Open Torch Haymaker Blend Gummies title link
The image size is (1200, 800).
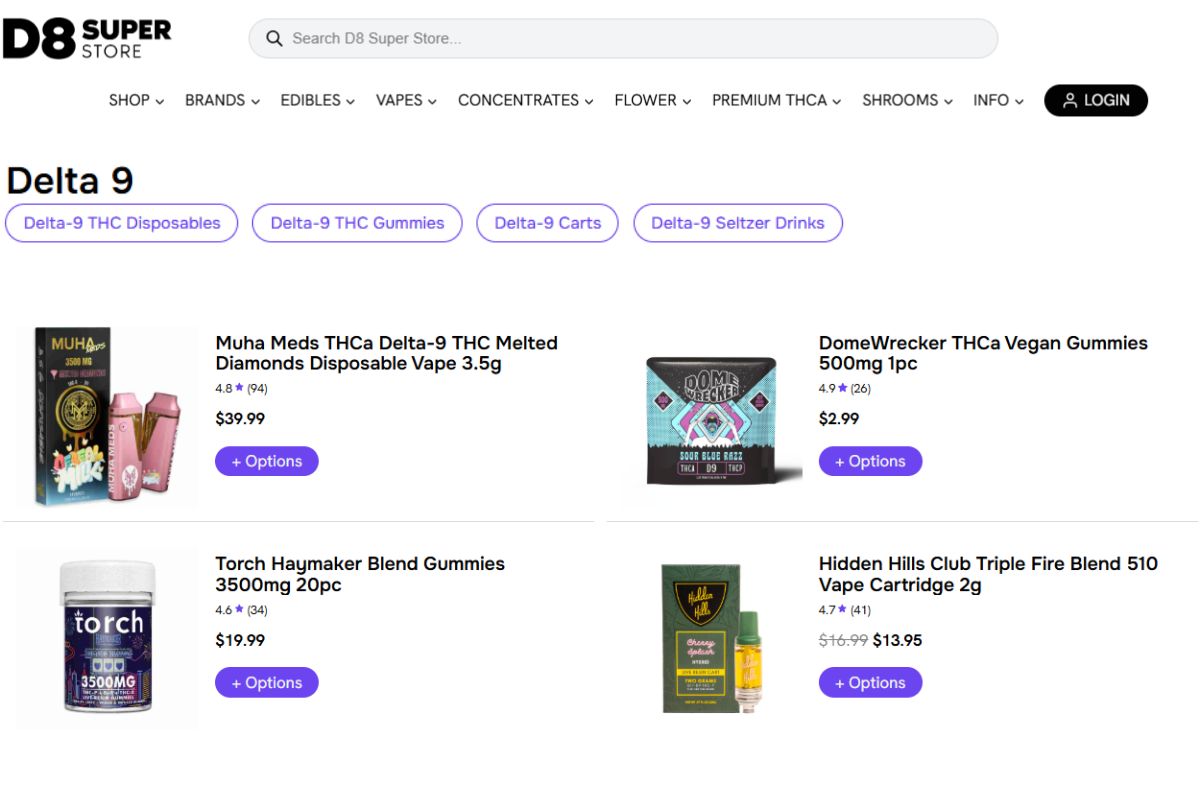(360, 574)
